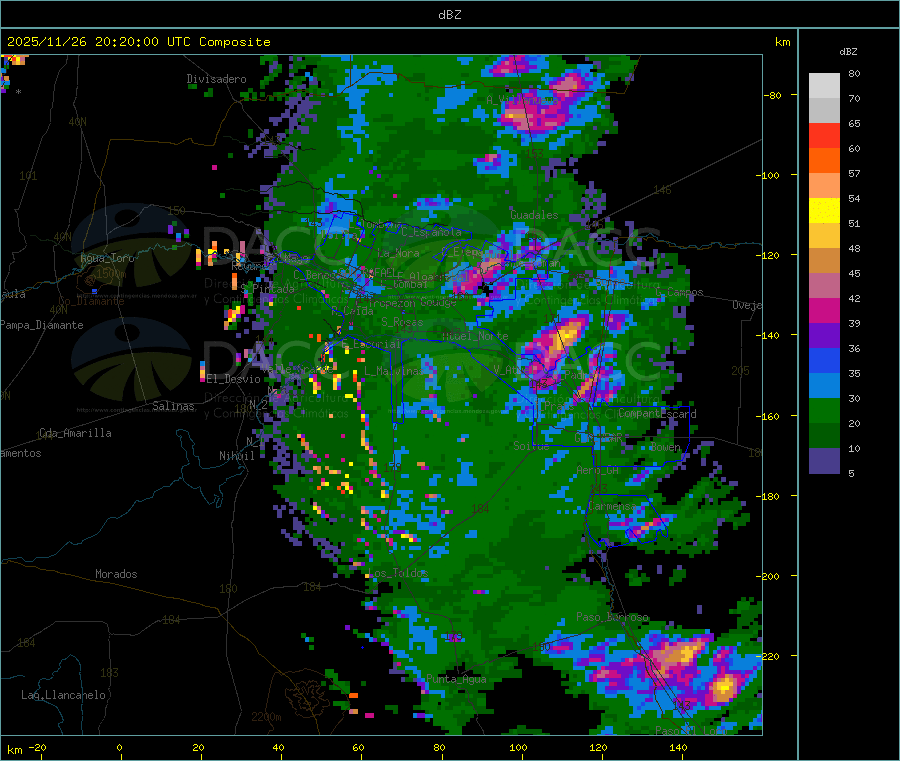Click the gold 48–51 dBZ legend swatch
The image size is (900, 761).
(824, 236)
